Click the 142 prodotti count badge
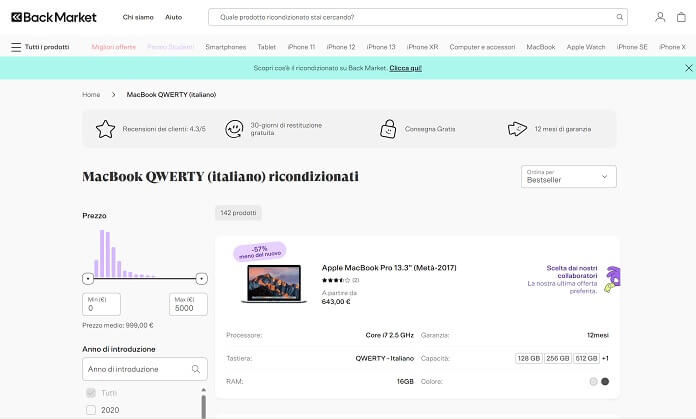Image resolution: width=696 pixels, height=419 pixels. [x=238, y=213]
